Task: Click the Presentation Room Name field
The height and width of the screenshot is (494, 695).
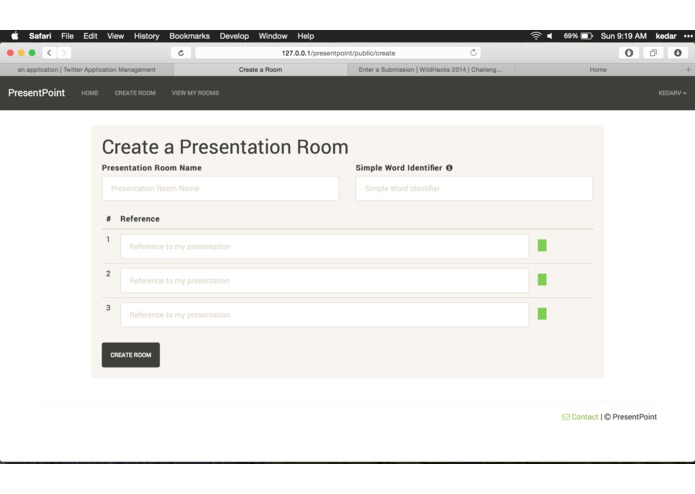Action: click(220, 188)
